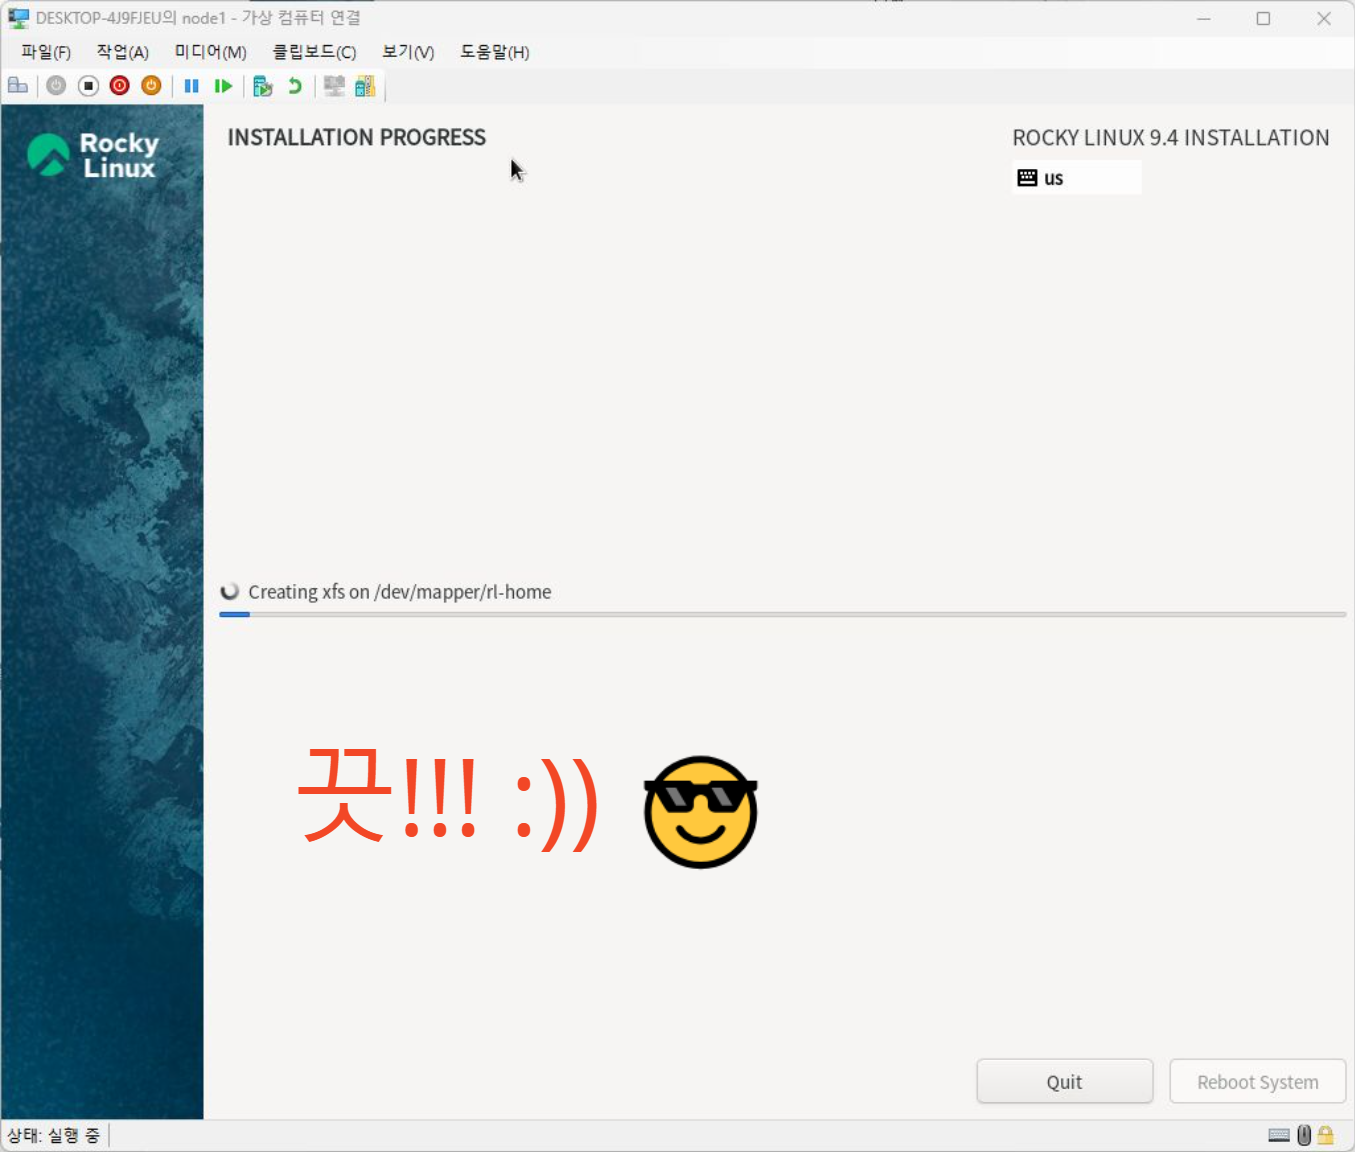The height and width of the screenshot is (1152, 1355).
Task: Click the grayed Start power icon
Action: click(x=56, y=86)
